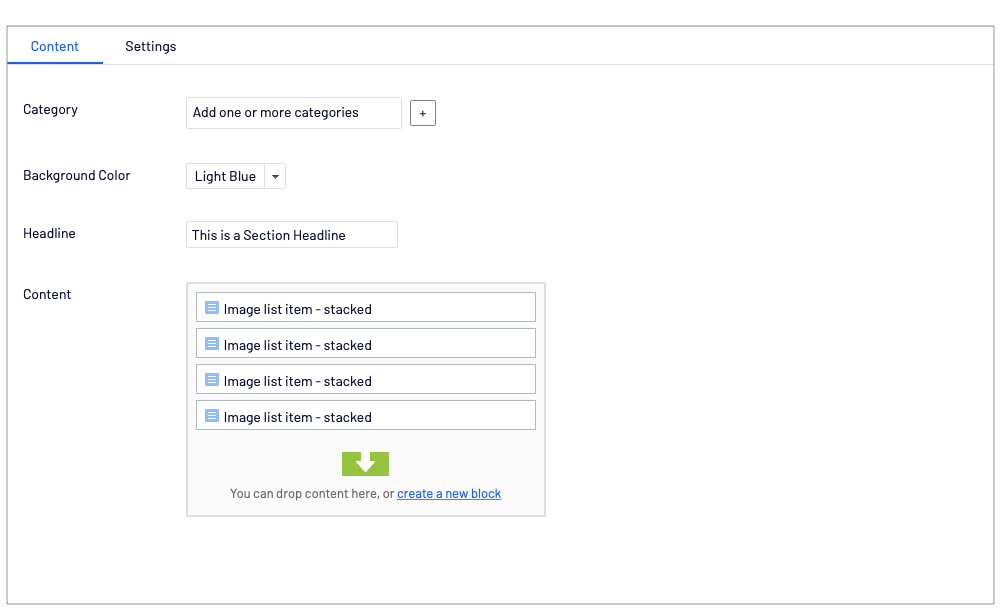Click the green drop-content arrow icon
The width and height of the screenshot is (1000, 610).
(365, 464)
